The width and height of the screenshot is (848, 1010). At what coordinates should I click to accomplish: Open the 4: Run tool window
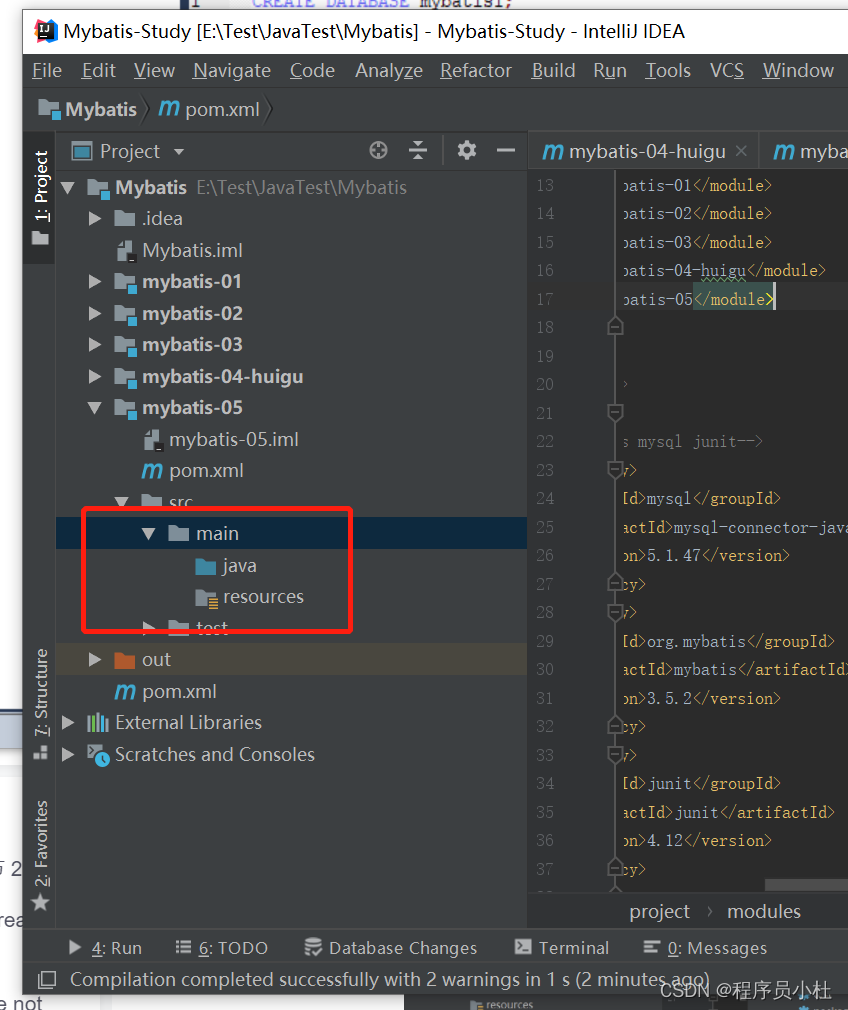(x=106, y=948)
